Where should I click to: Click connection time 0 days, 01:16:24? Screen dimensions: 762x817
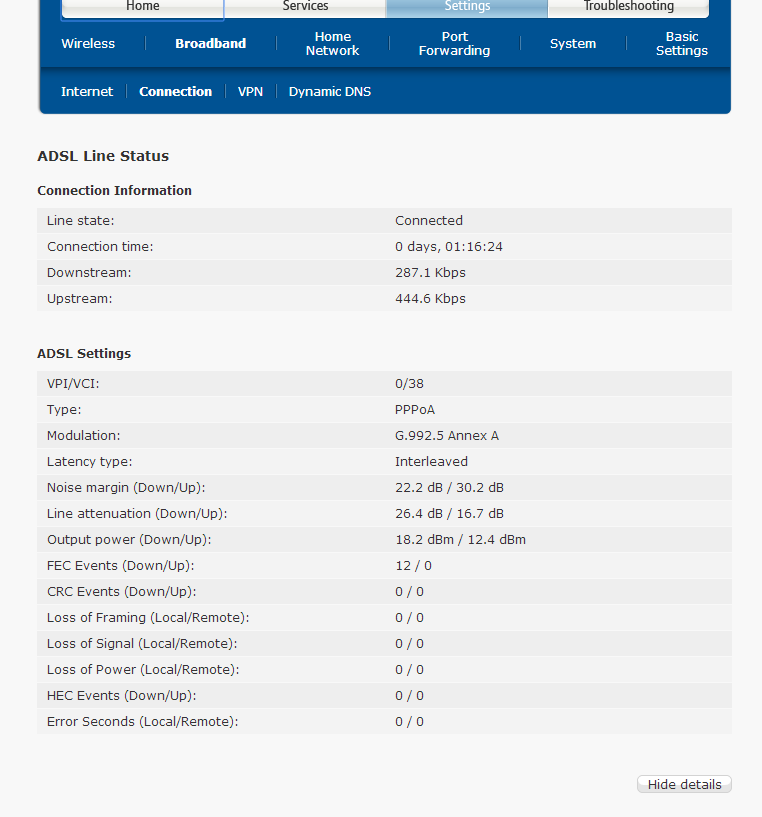point(449,246)
